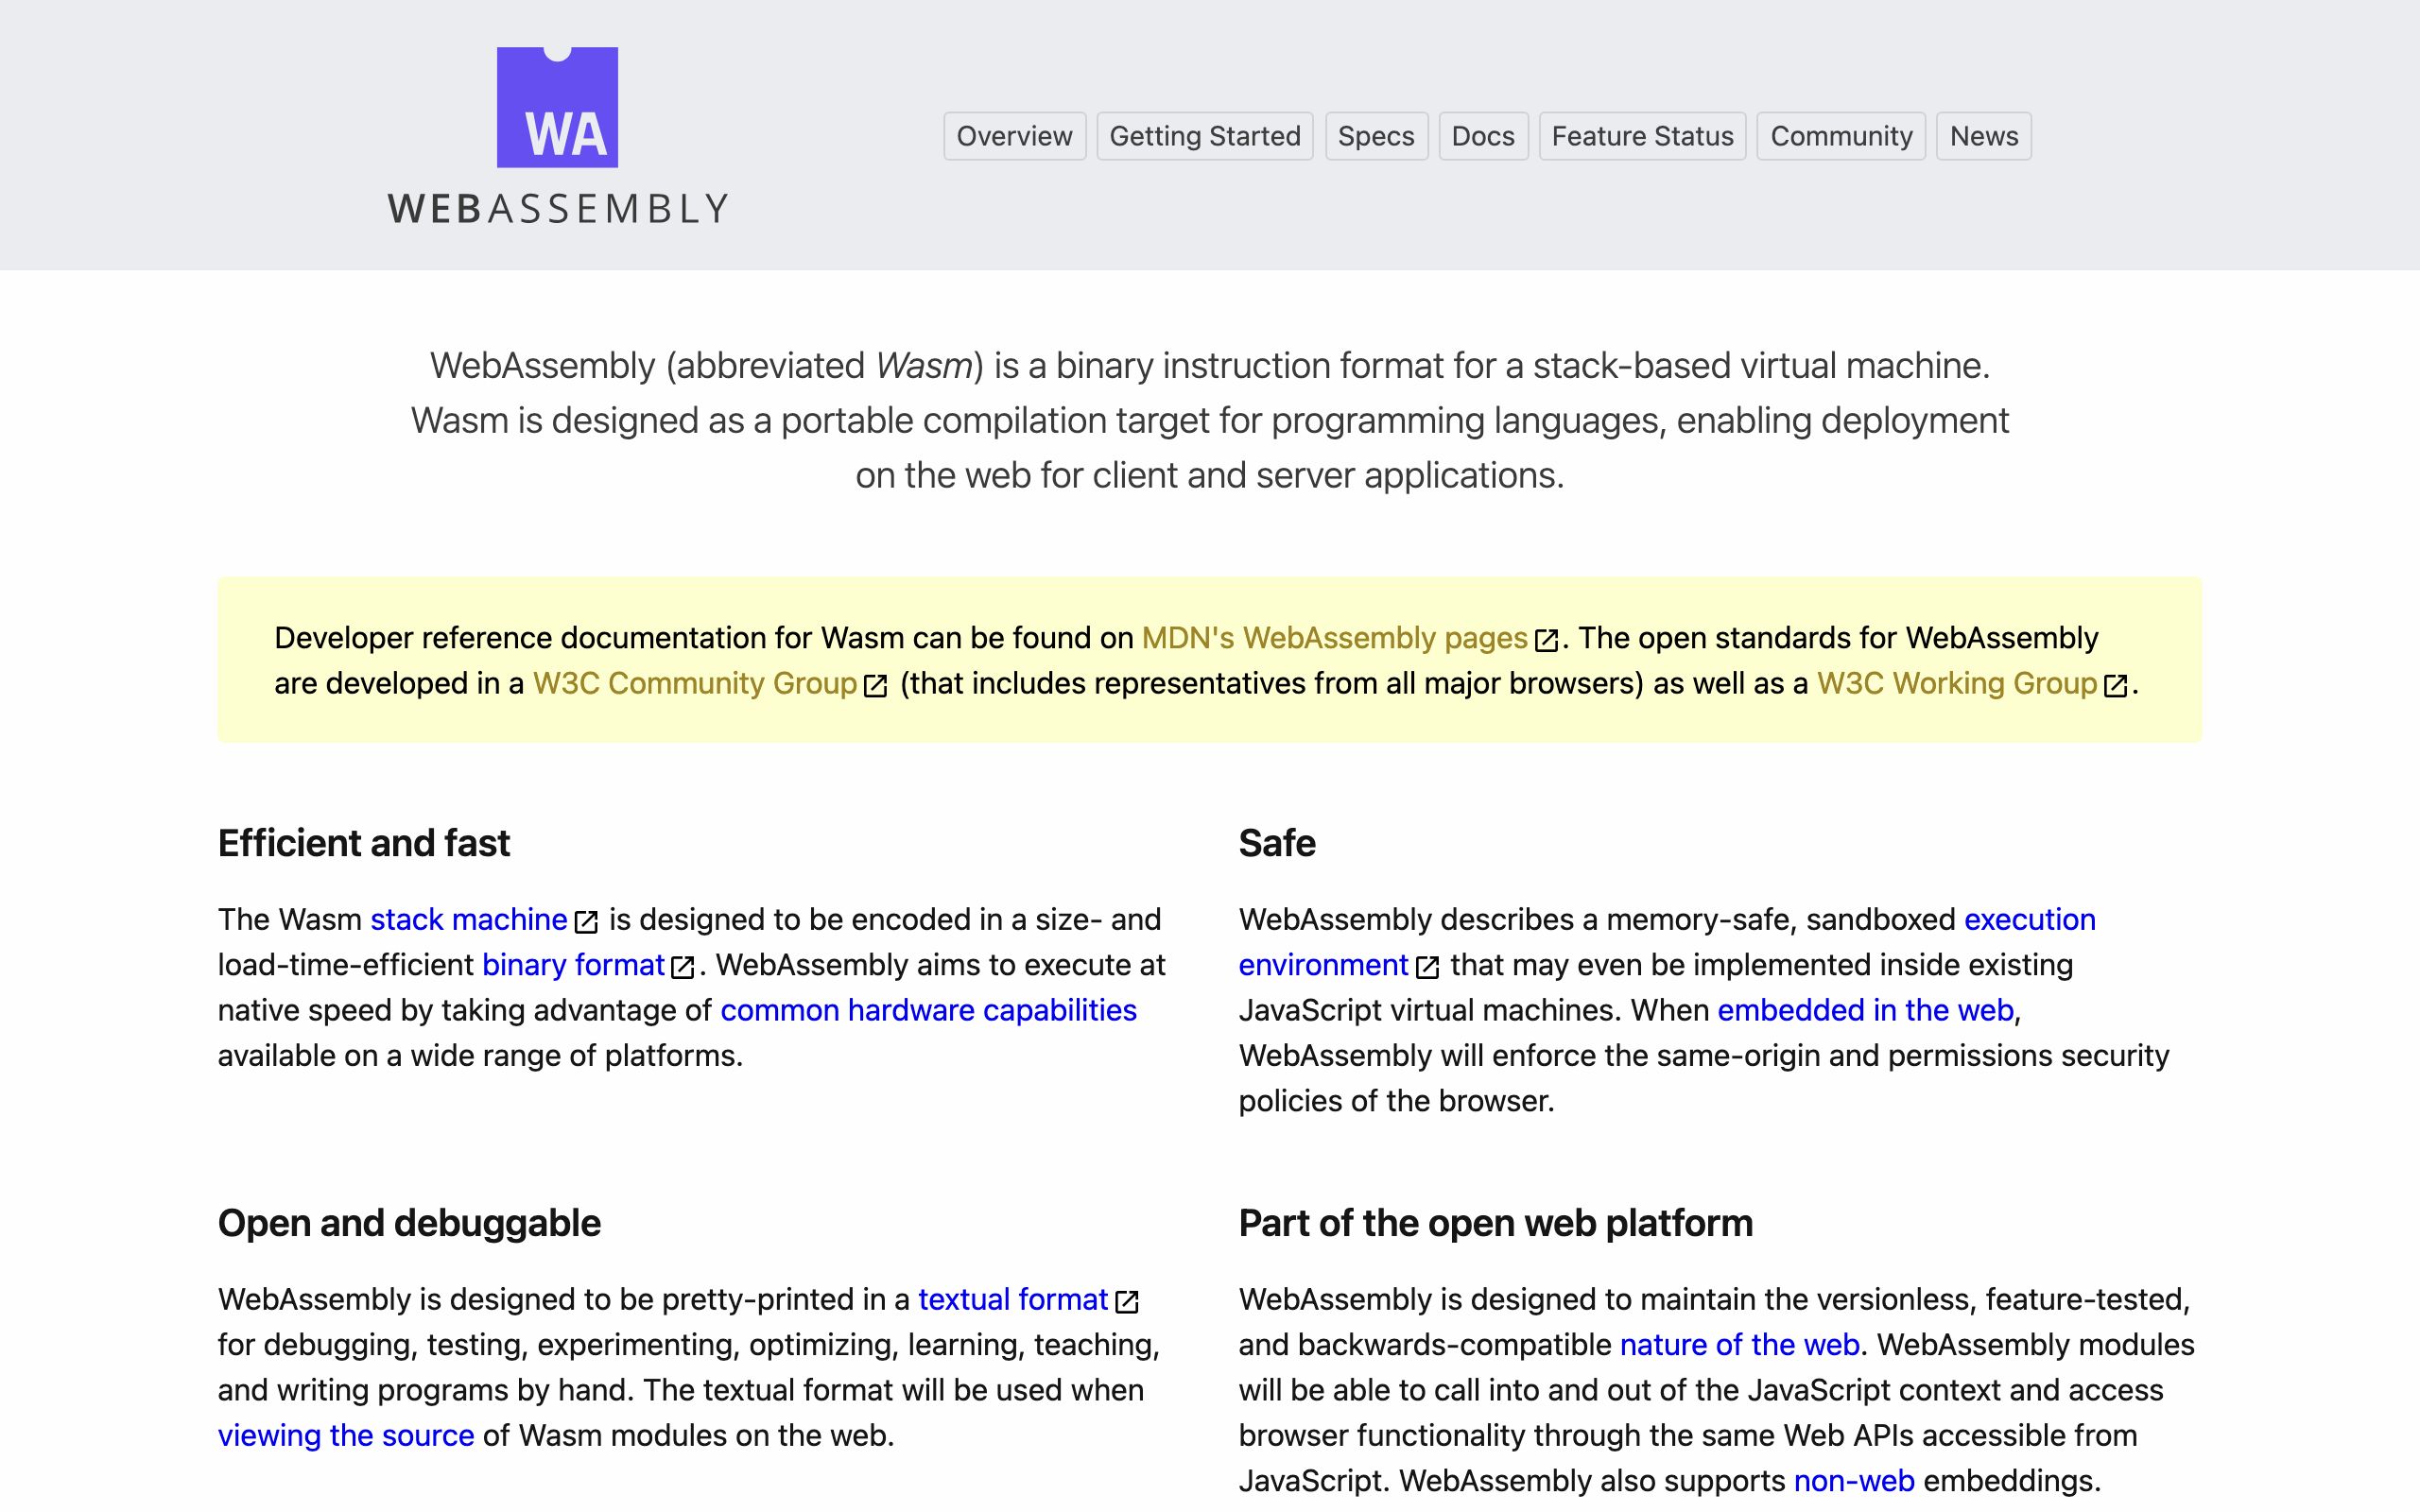Click external-link icon after textual format
This screenshot has height=1512, width=2420.
pyautogui.click(x=1127, y=1301)
